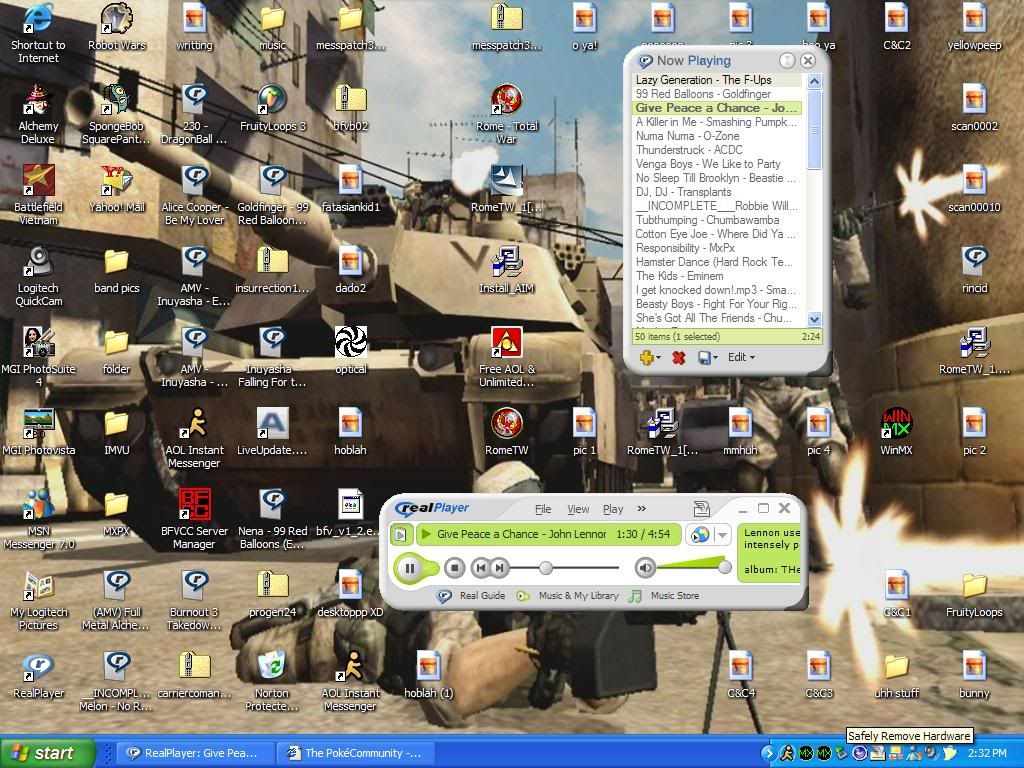Open the save playlist dropdown in Now Playing

(707, 357)
